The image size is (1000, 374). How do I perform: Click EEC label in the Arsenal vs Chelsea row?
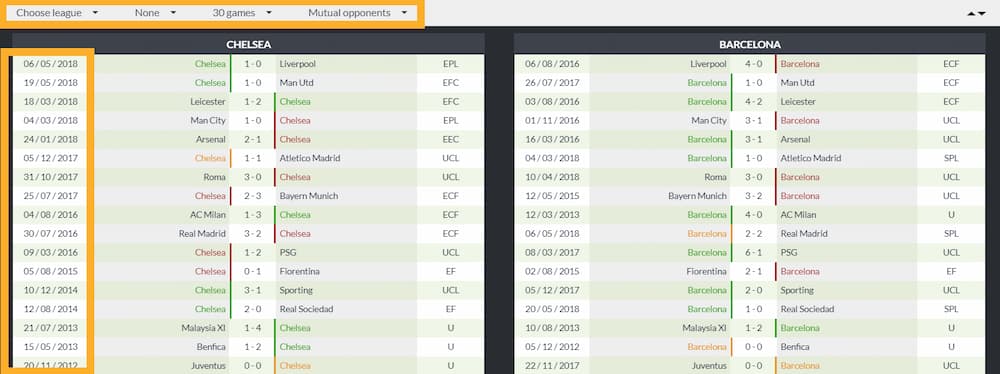[450, 139]
